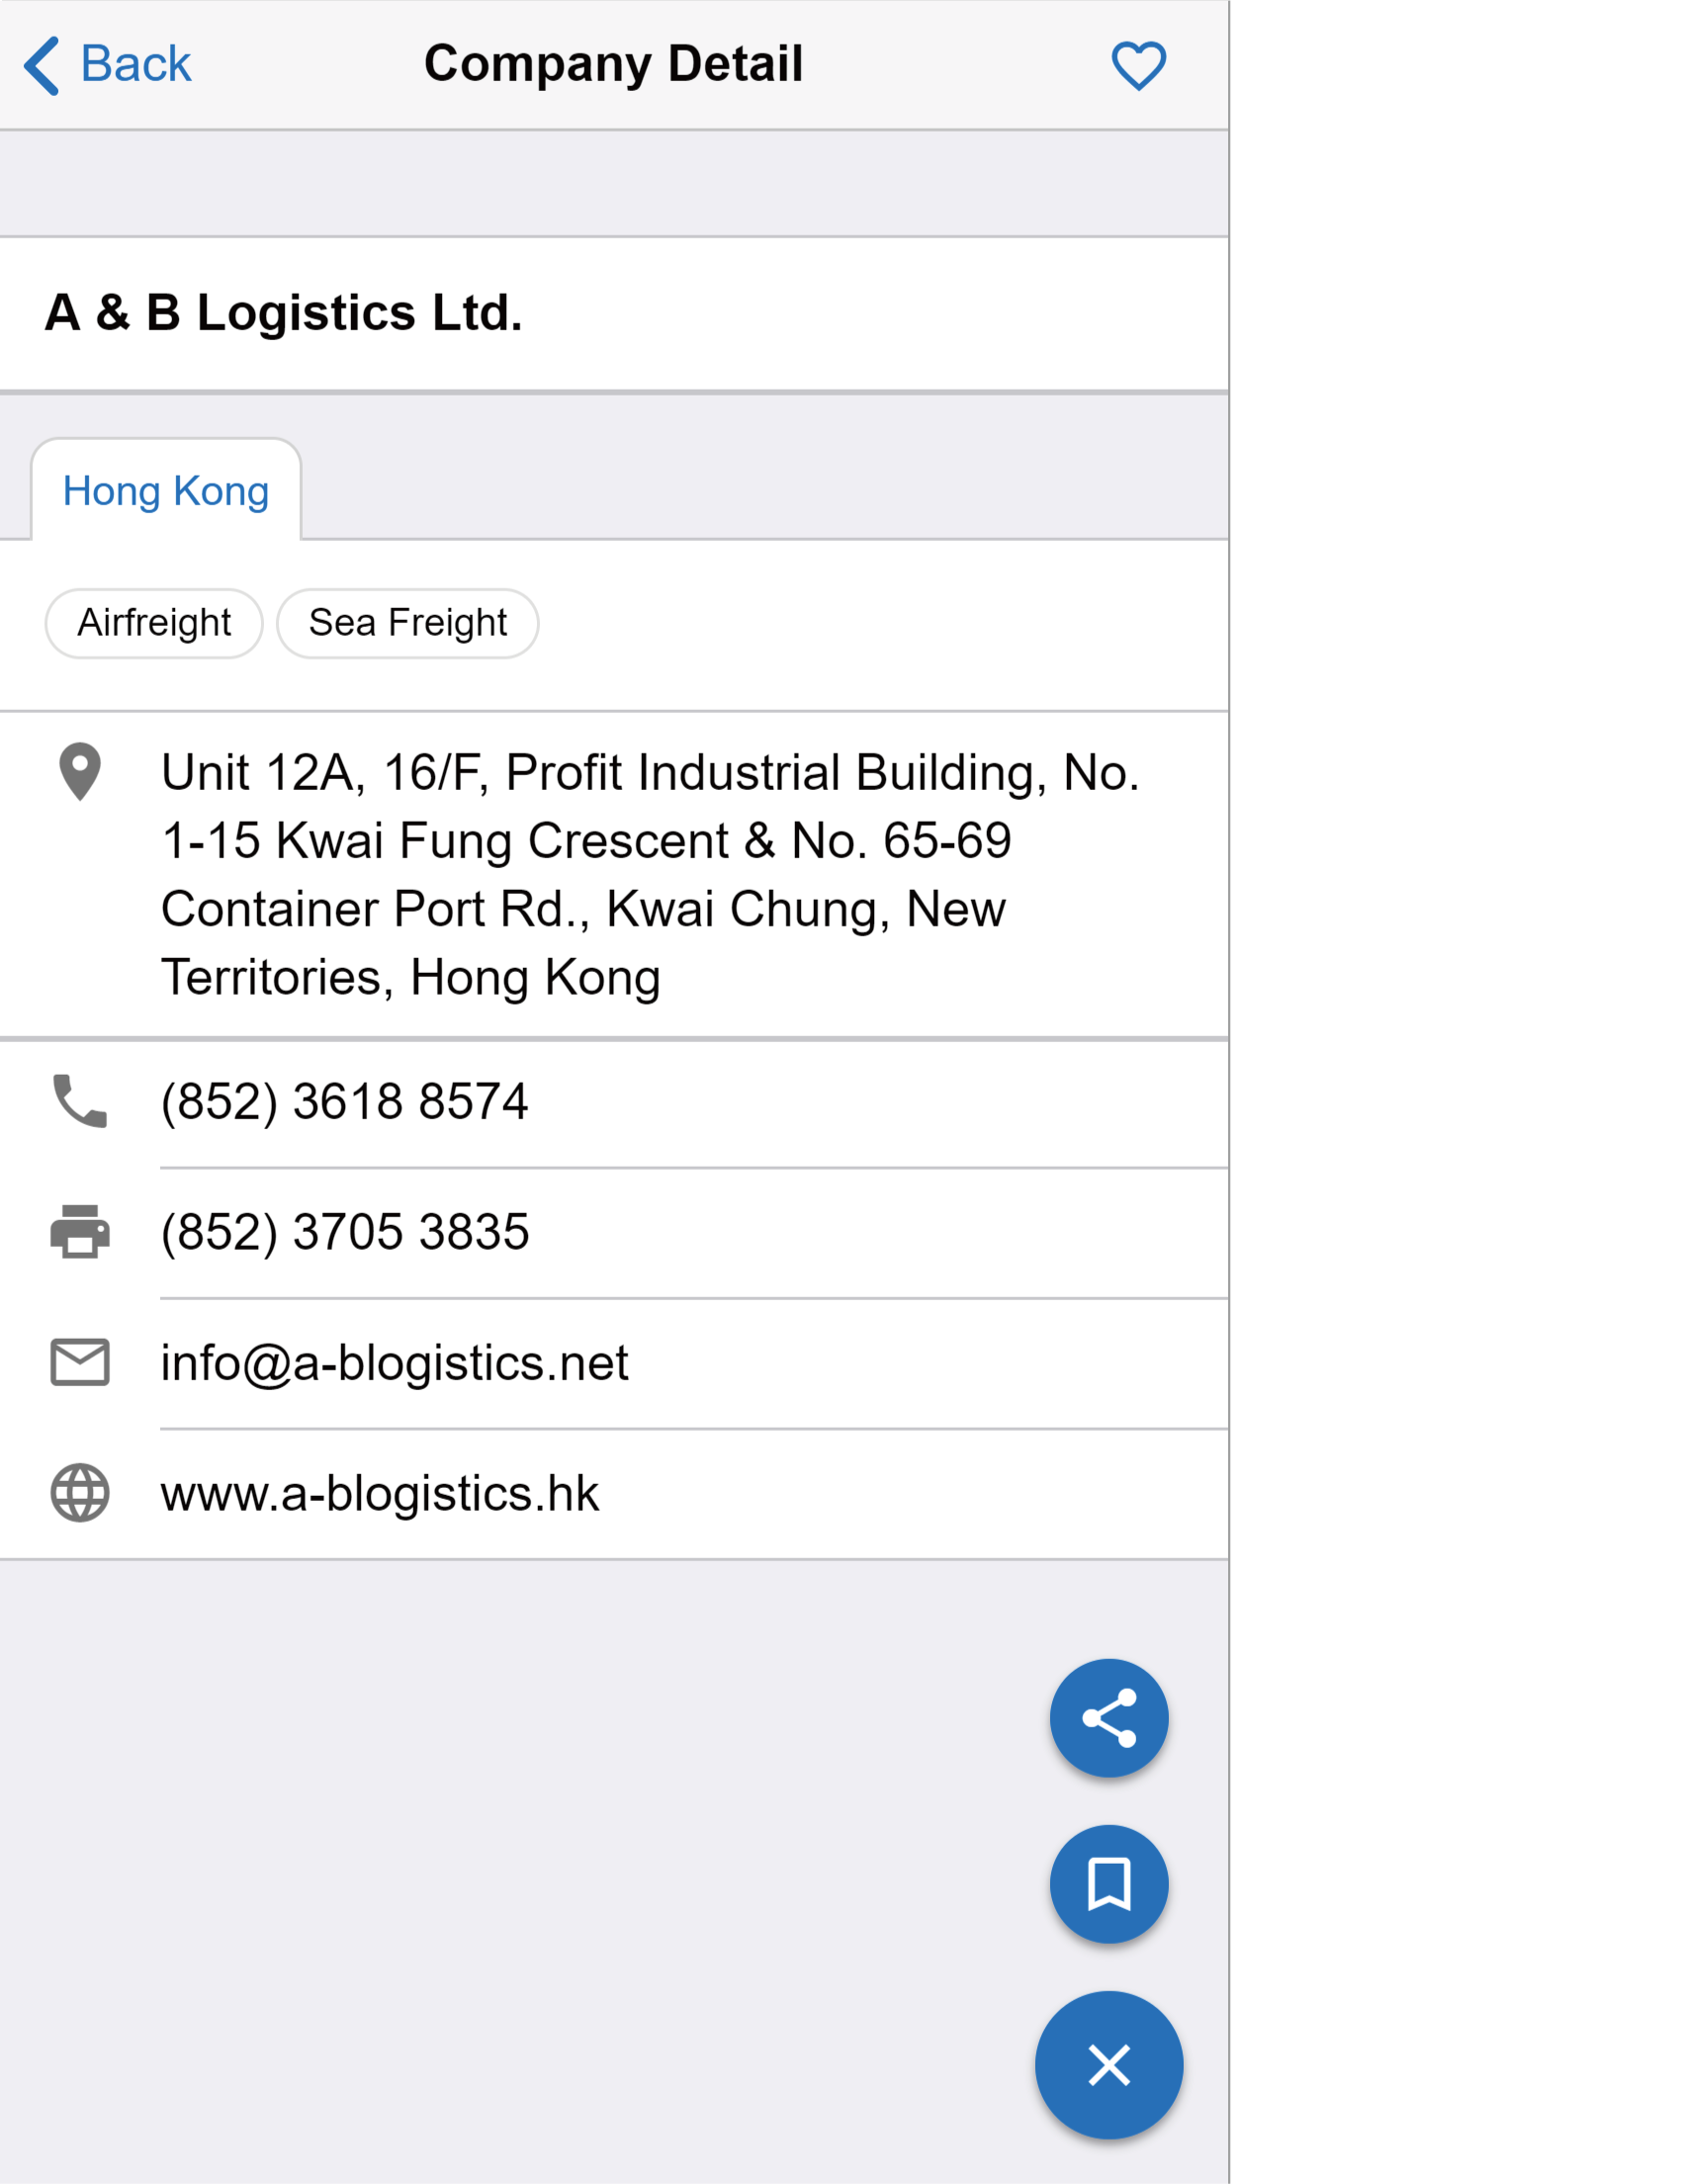This screenshot has width=1682, height=2184.
Task: Open email info@a-blogistics.net
Action: coord(394,1363)
